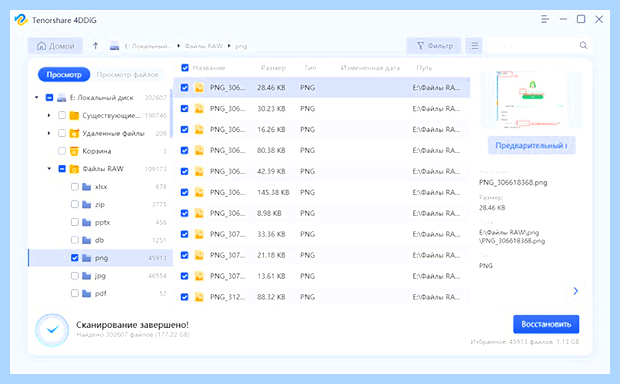Click the drive icon in breadcrumb path
Screen dimensions: 620x384
(114, 46)
